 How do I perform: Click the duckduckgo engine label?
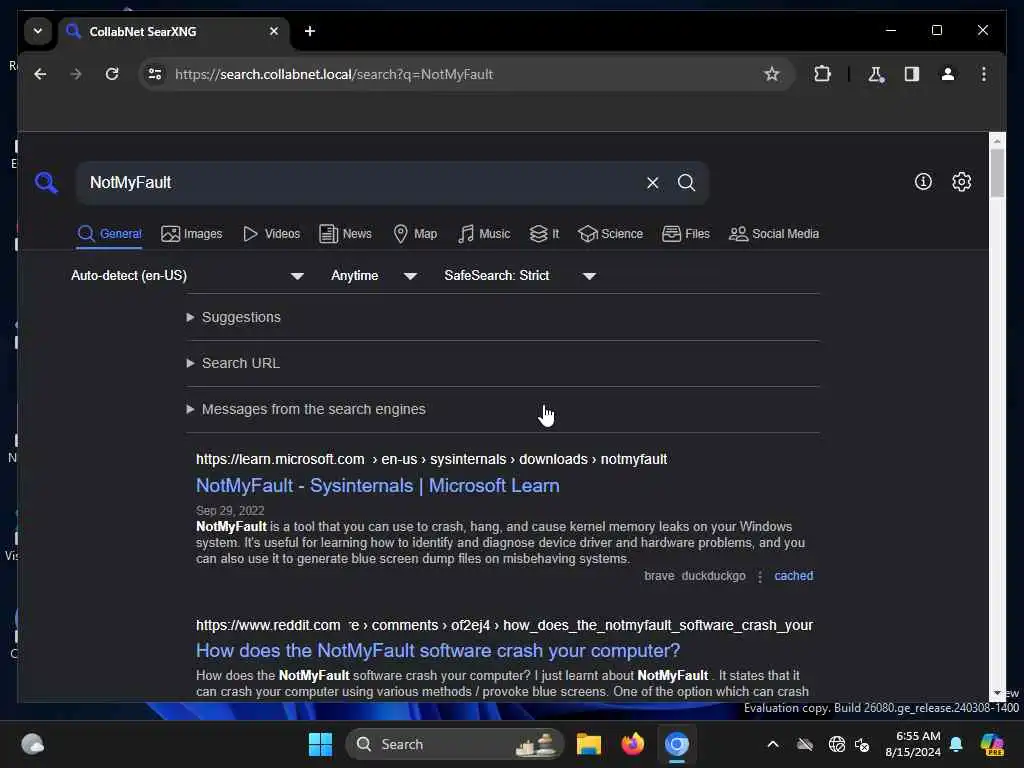[x=713, y=576]
